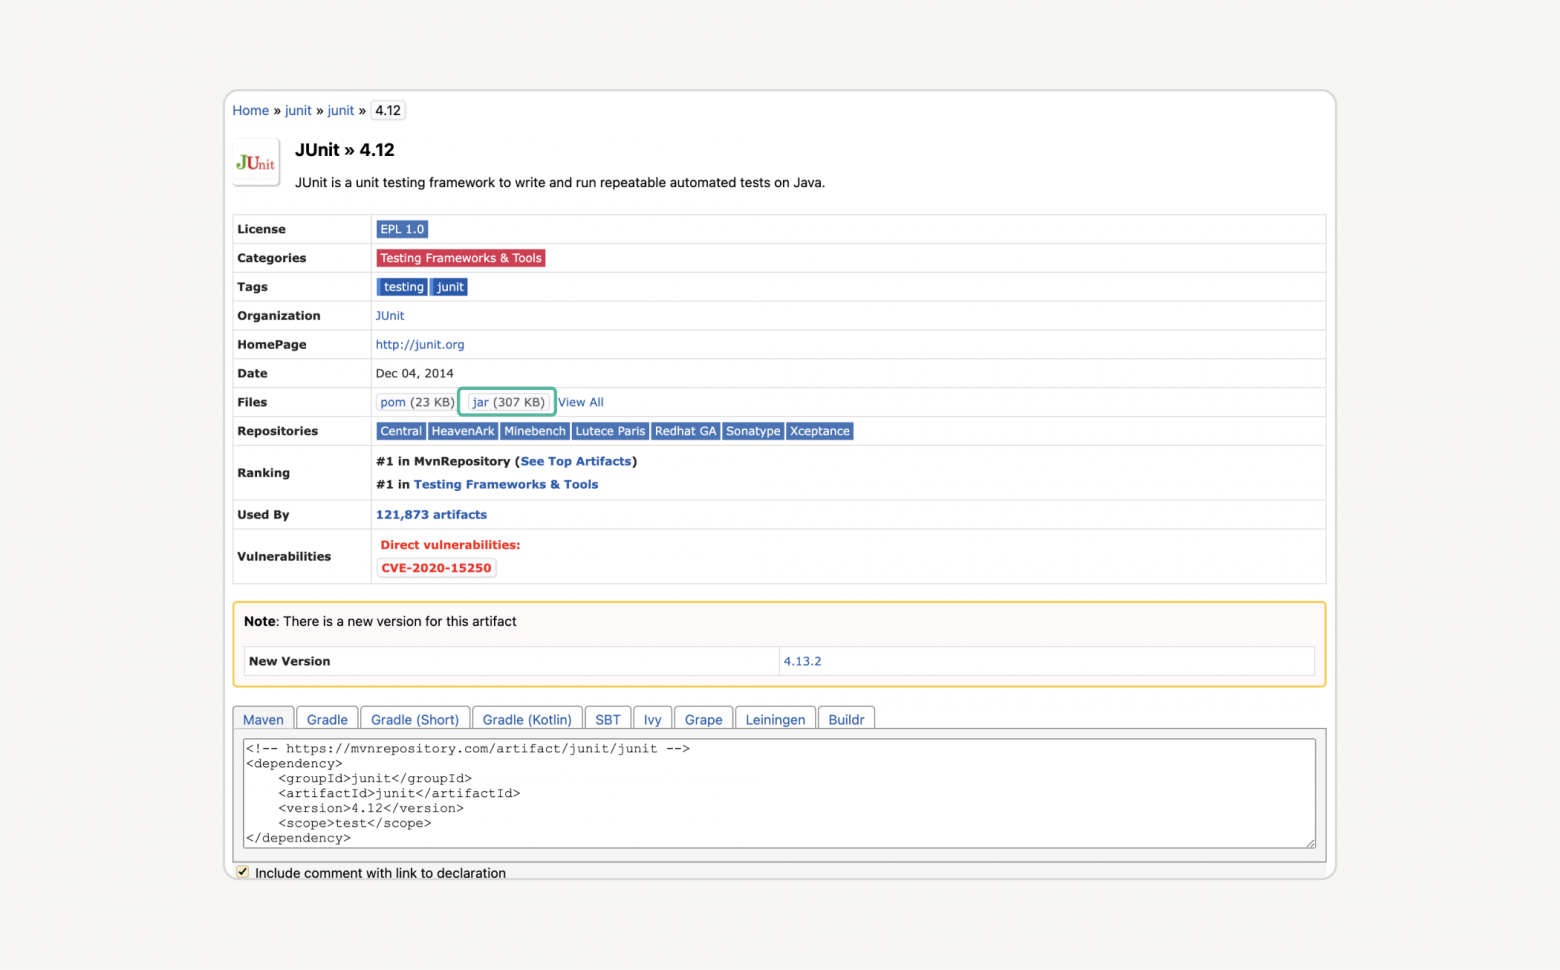Open the Sonatype repository badge
Viewport: 1560px width, 970px height.
(753, 431)
